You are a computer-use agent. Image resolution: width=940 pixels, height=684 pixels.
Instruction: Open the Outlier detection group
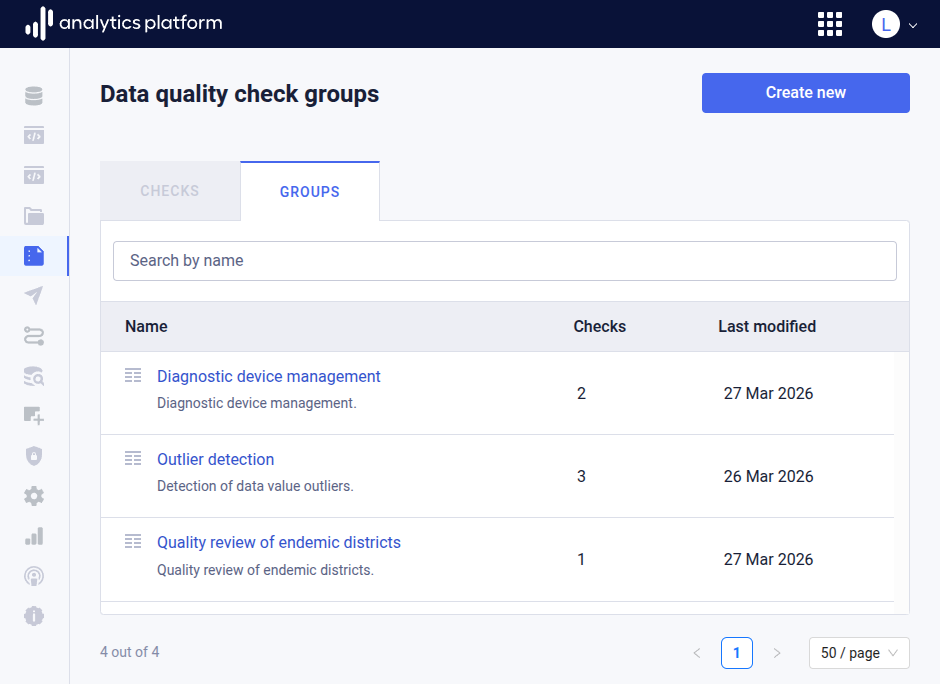click(215, 459)
